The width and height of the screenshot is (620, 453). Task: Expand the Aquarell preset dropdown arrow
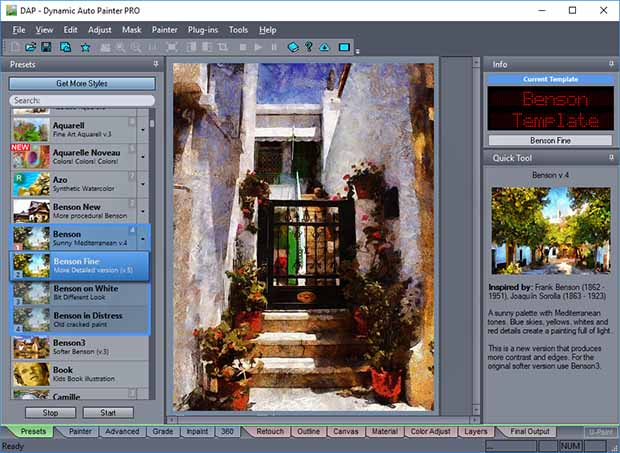point(143,130)
